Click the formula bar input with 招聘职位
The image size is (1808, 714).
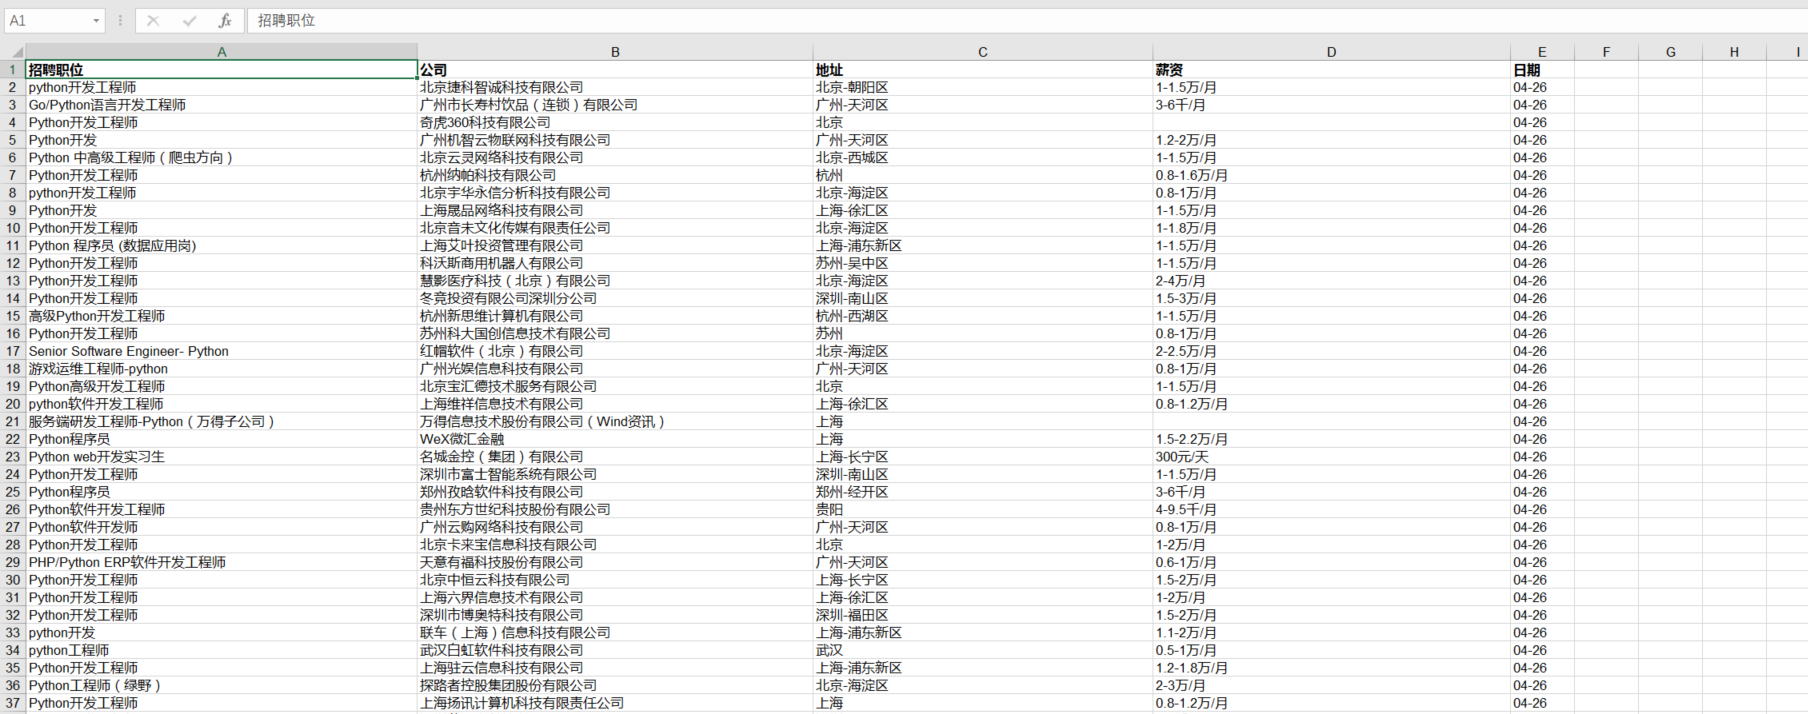coord(1025,20)
